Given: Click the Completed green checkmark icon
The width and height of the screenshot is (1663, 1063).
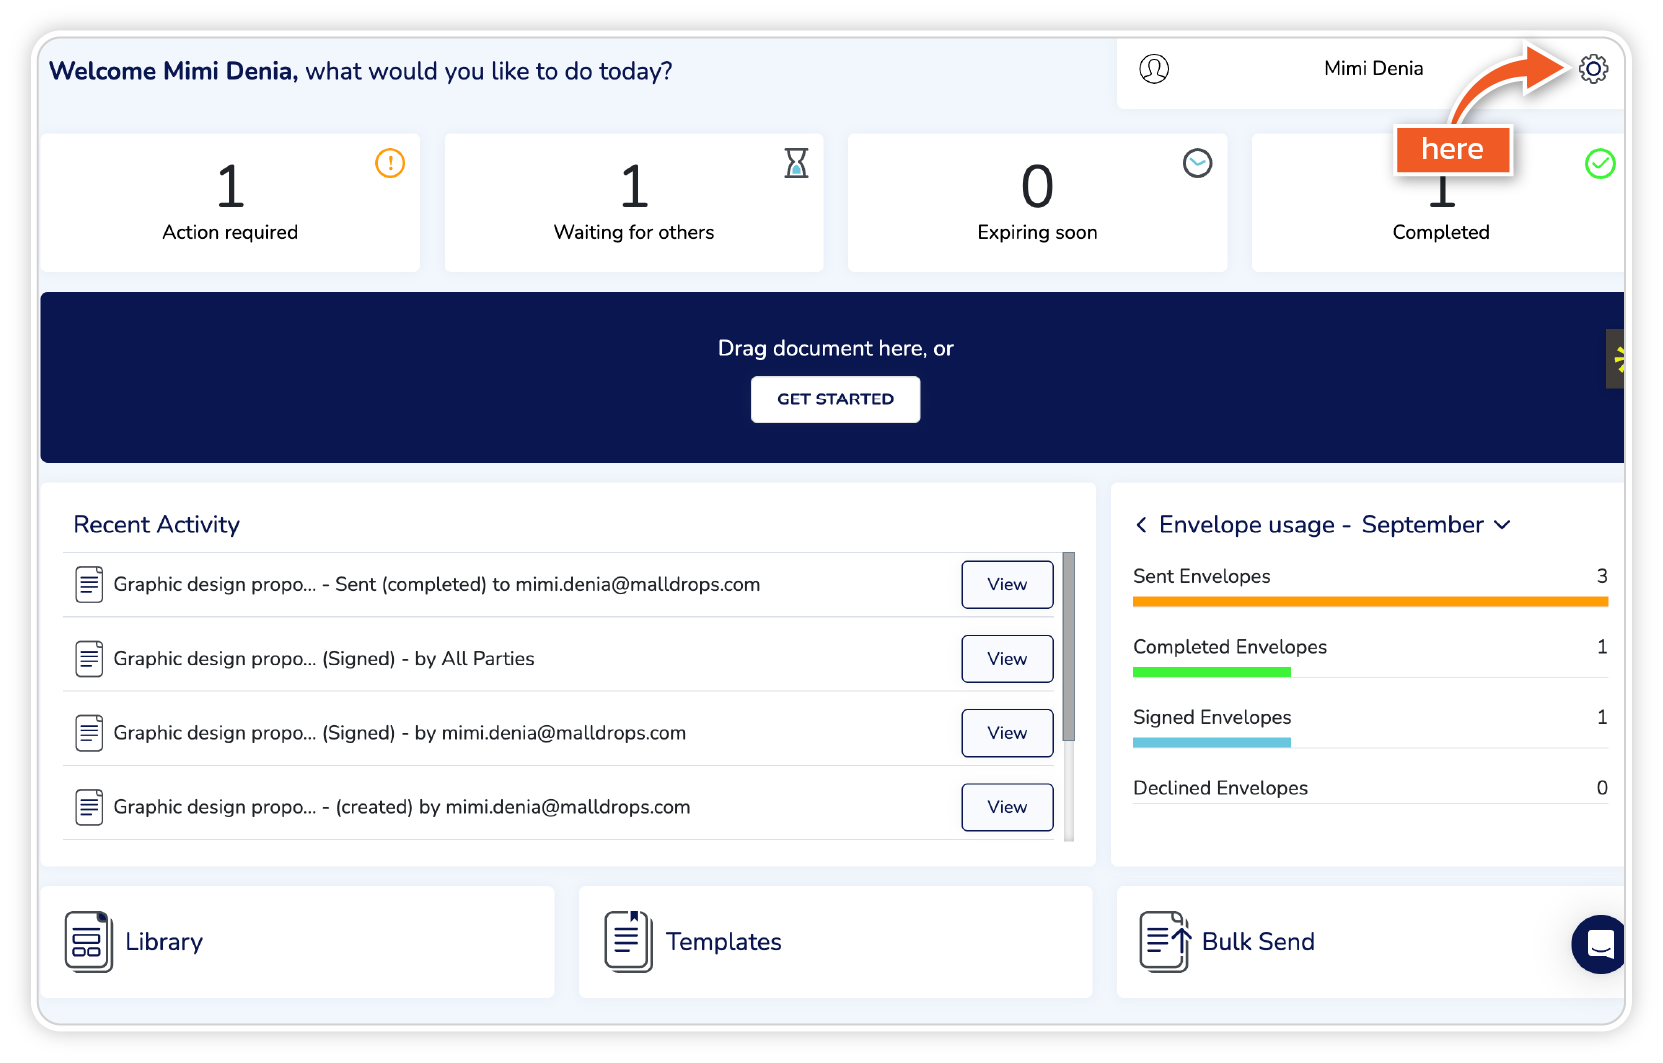Looking at the screenshot, I should coord(1600,164).
